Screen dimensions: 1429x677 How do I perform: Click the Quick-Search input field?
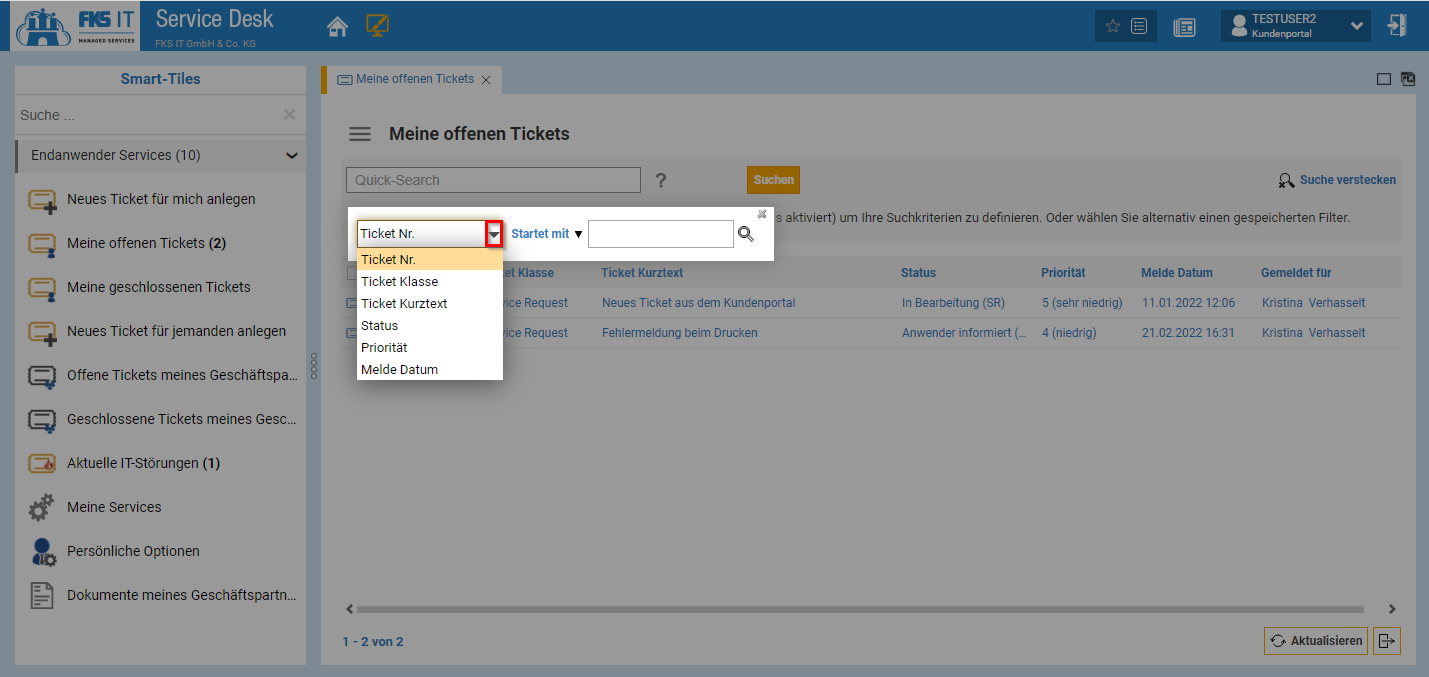[x=493, y=180]
